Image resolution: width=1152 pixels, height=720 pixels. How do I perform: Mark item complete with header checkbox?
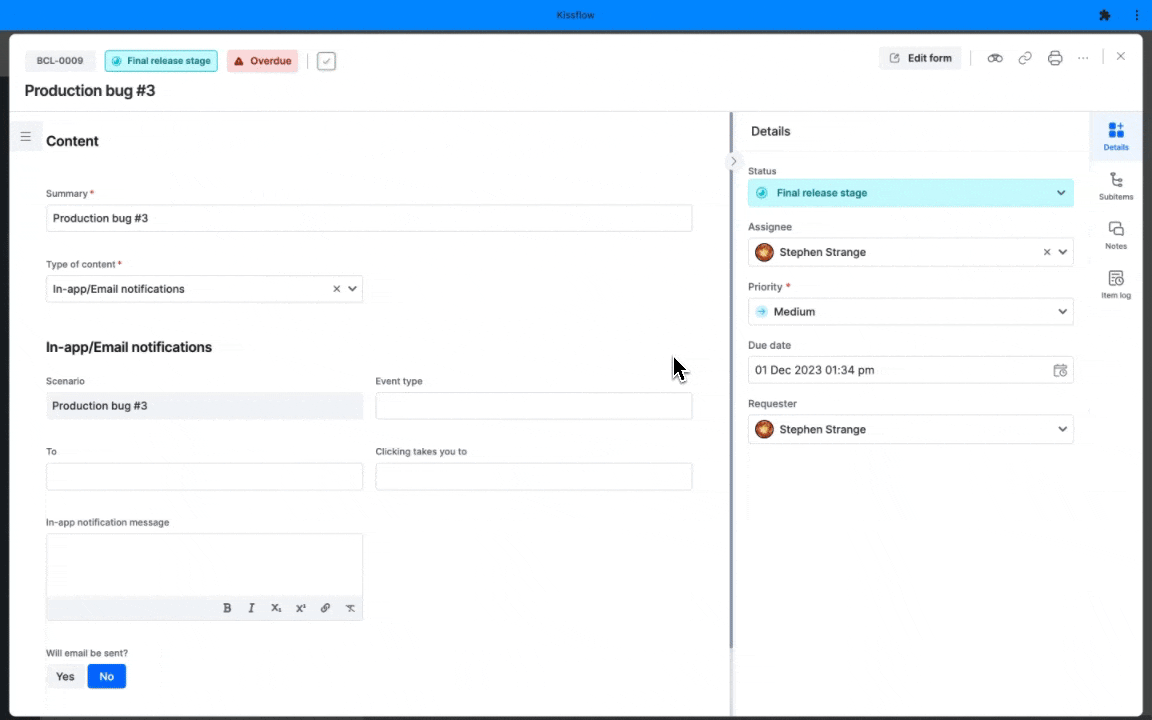pyautogui.click(x=326, y=61)
